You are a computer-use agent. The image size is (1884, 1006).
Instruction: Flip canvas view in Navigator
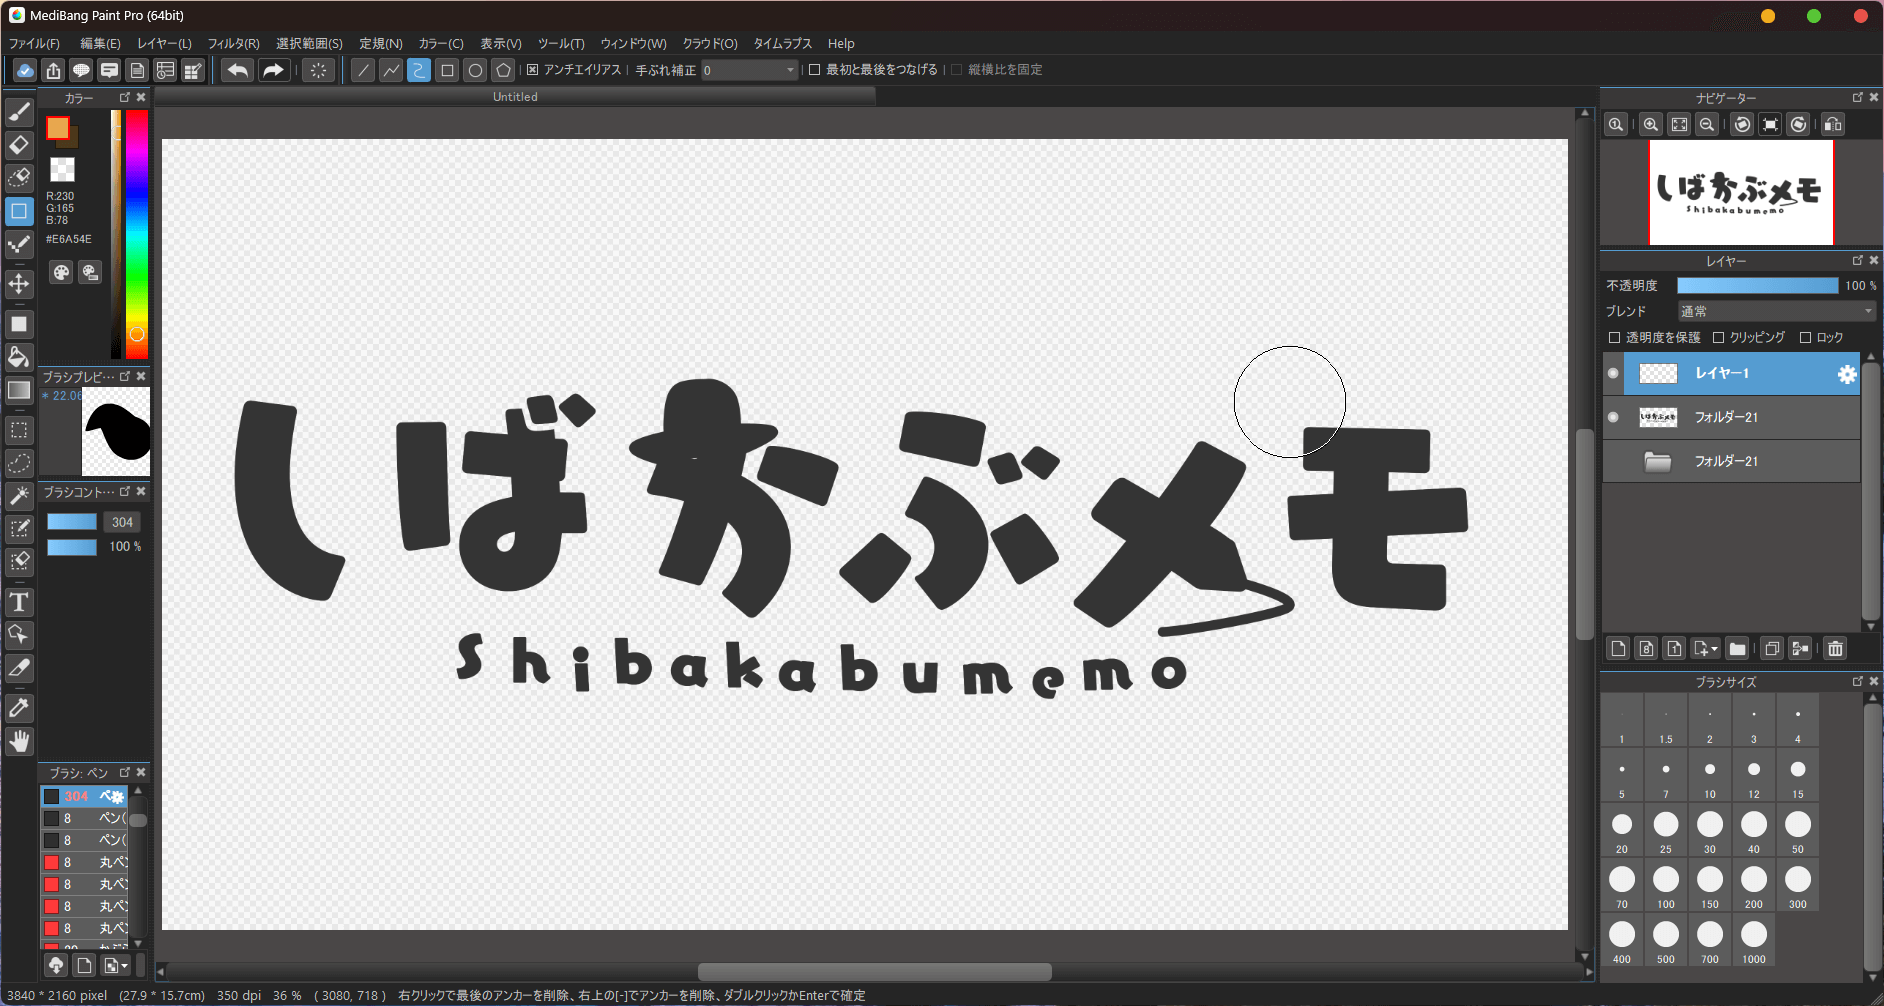[1833, 124]
